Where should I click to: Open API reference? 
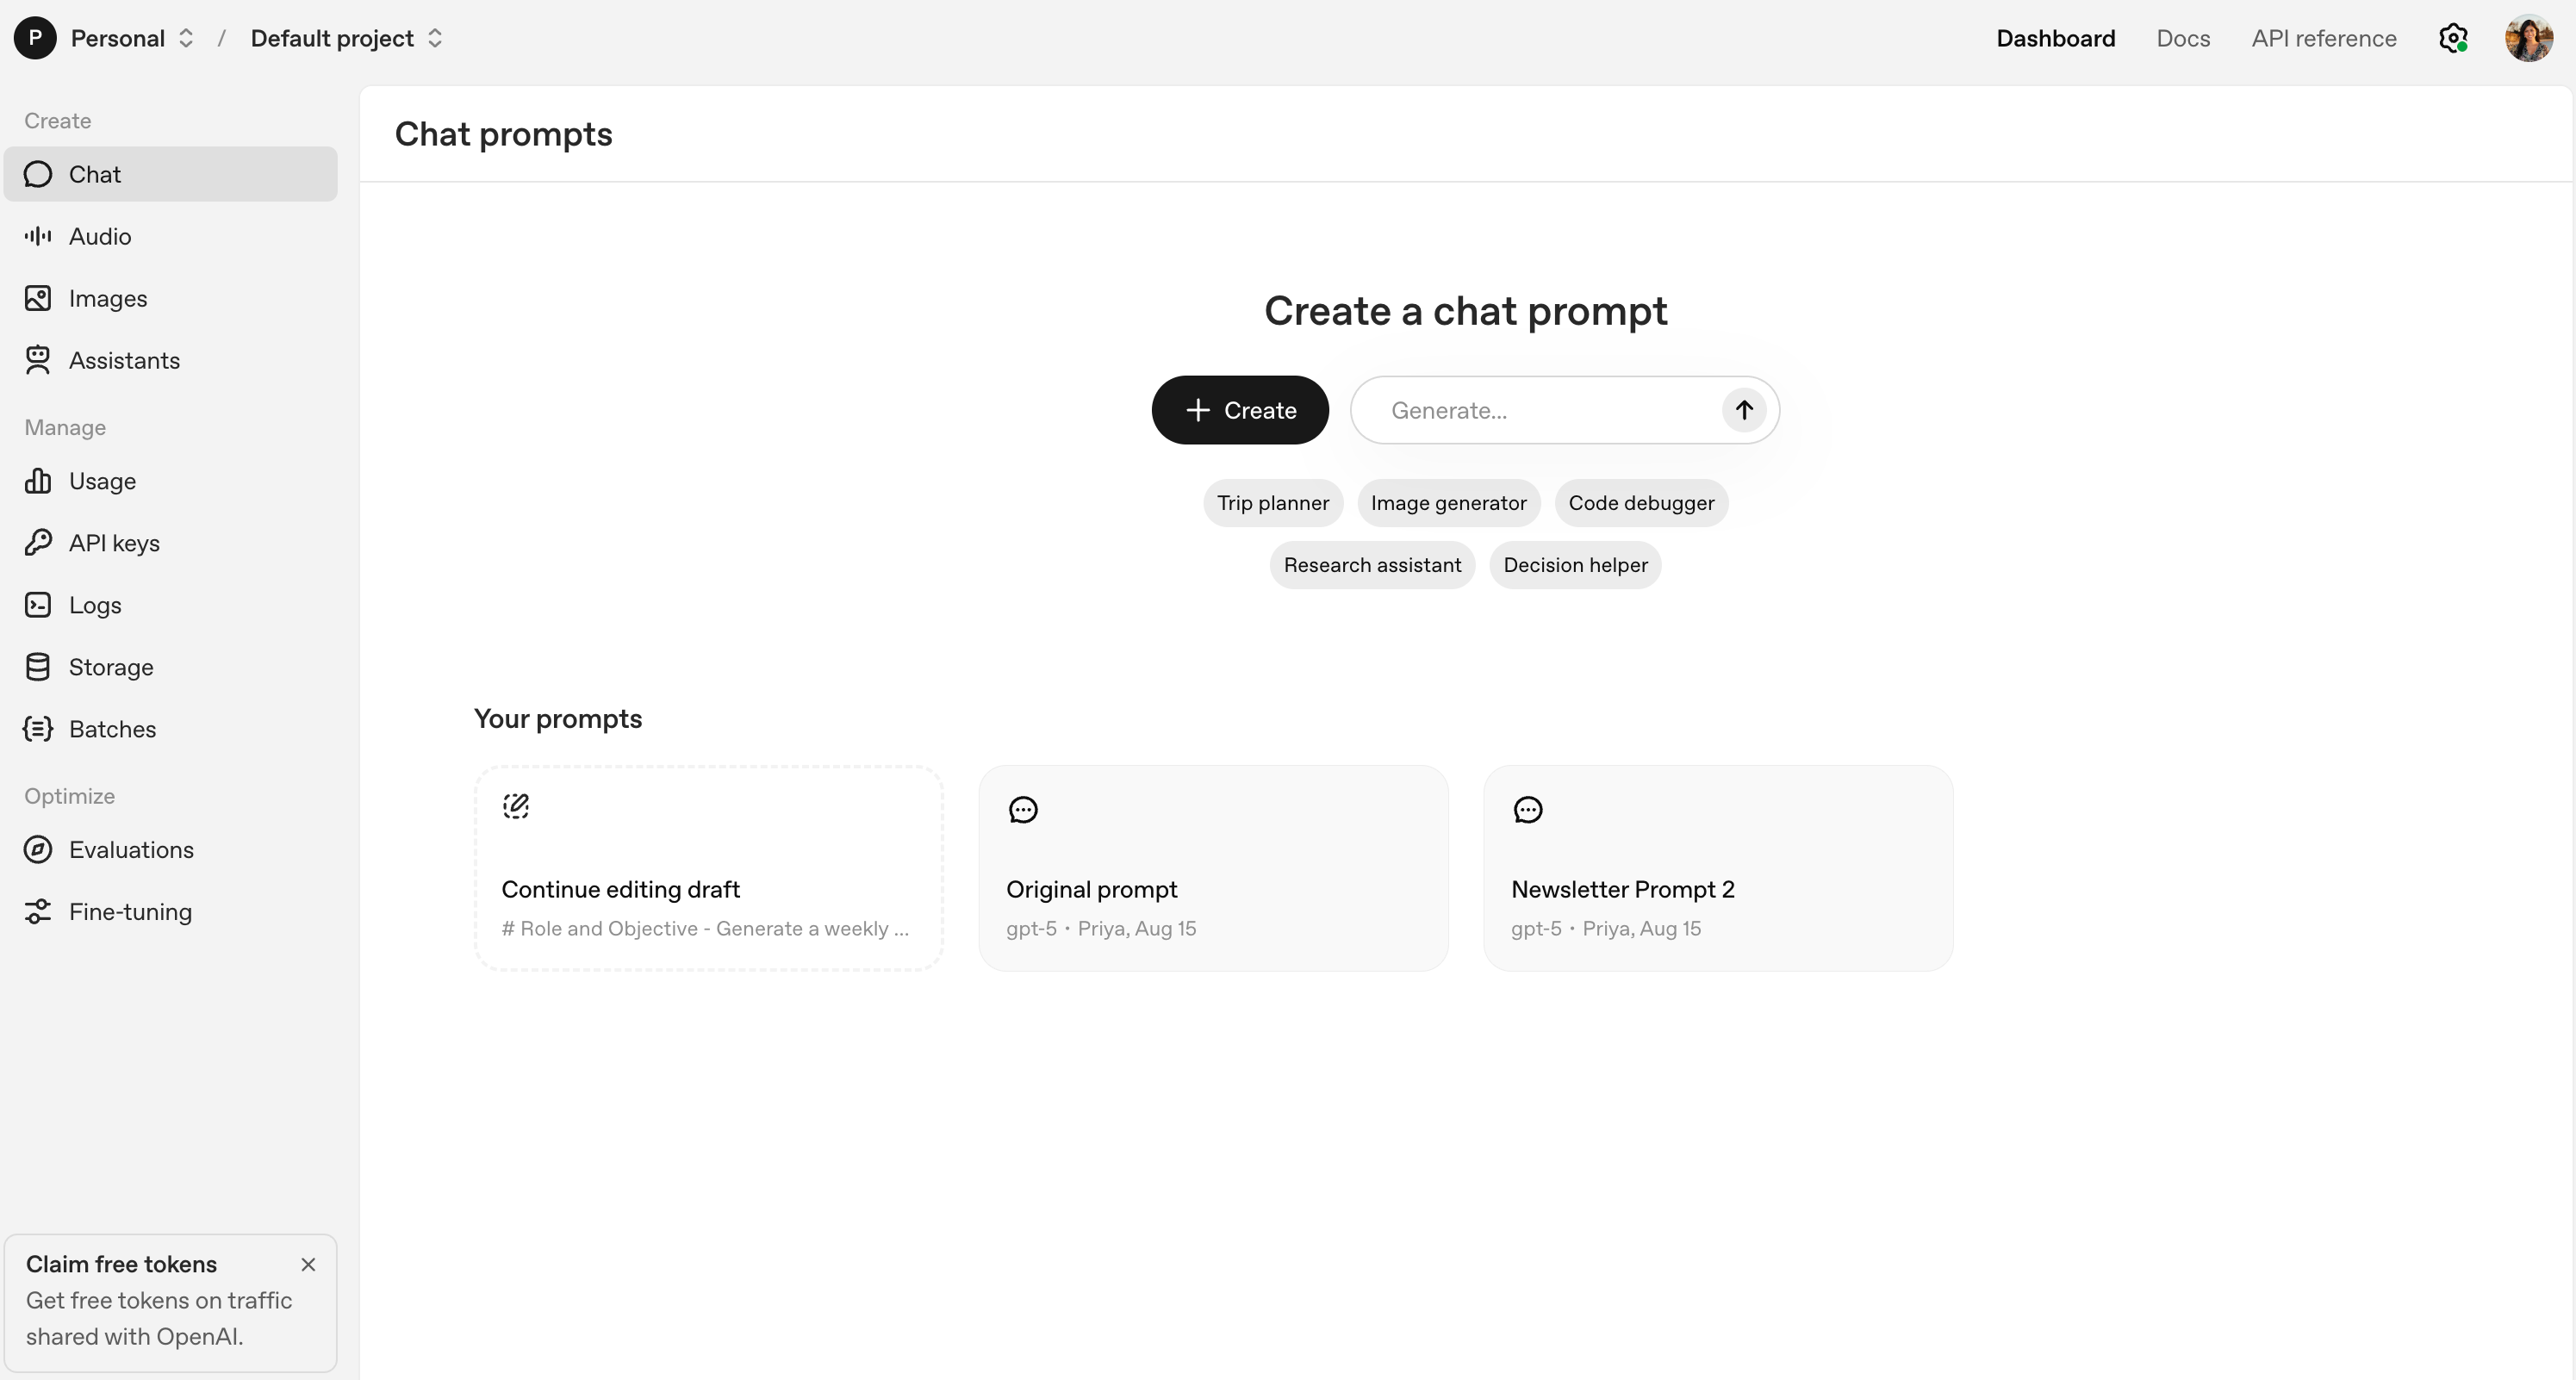pyautogui.click(x=2323, y=38)
